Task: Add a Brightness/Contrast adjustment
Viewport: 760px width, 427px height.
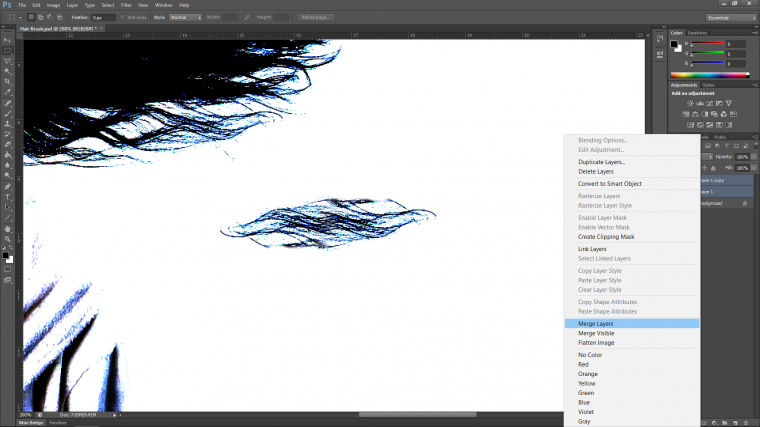Action: 690,103
